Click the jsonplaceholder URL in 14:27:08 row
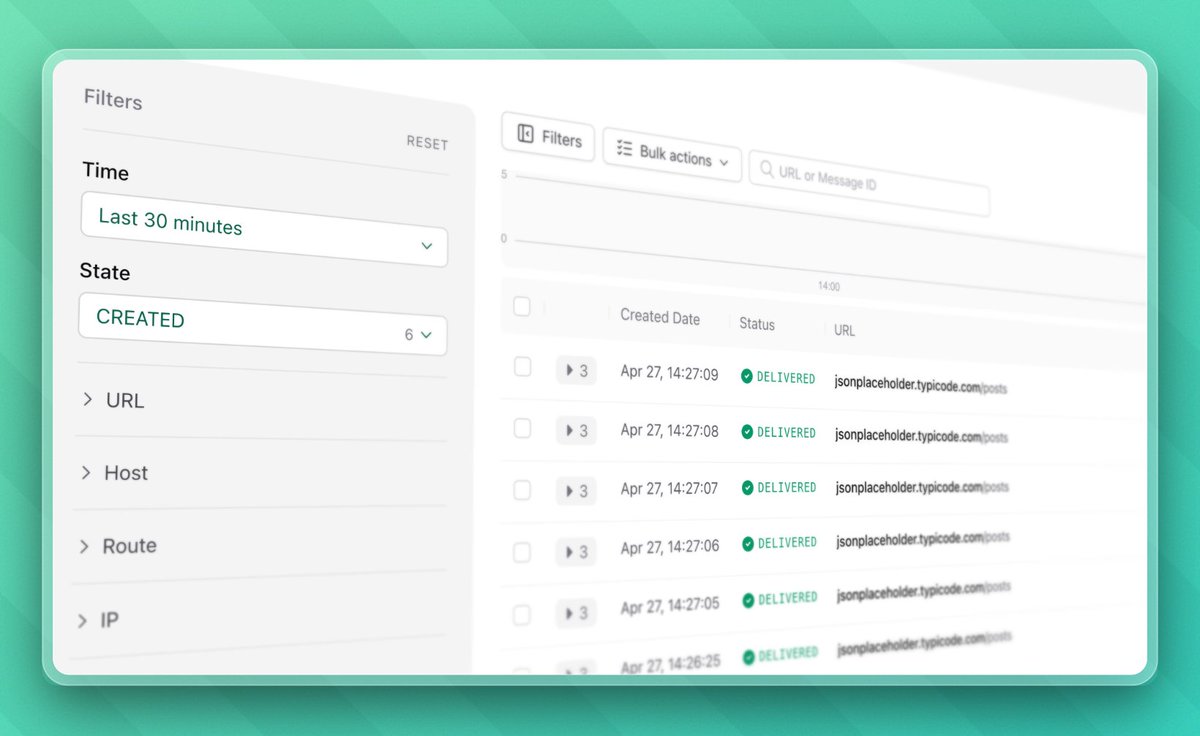This screenshot has height=736, width=1200. tap(921, 435)
